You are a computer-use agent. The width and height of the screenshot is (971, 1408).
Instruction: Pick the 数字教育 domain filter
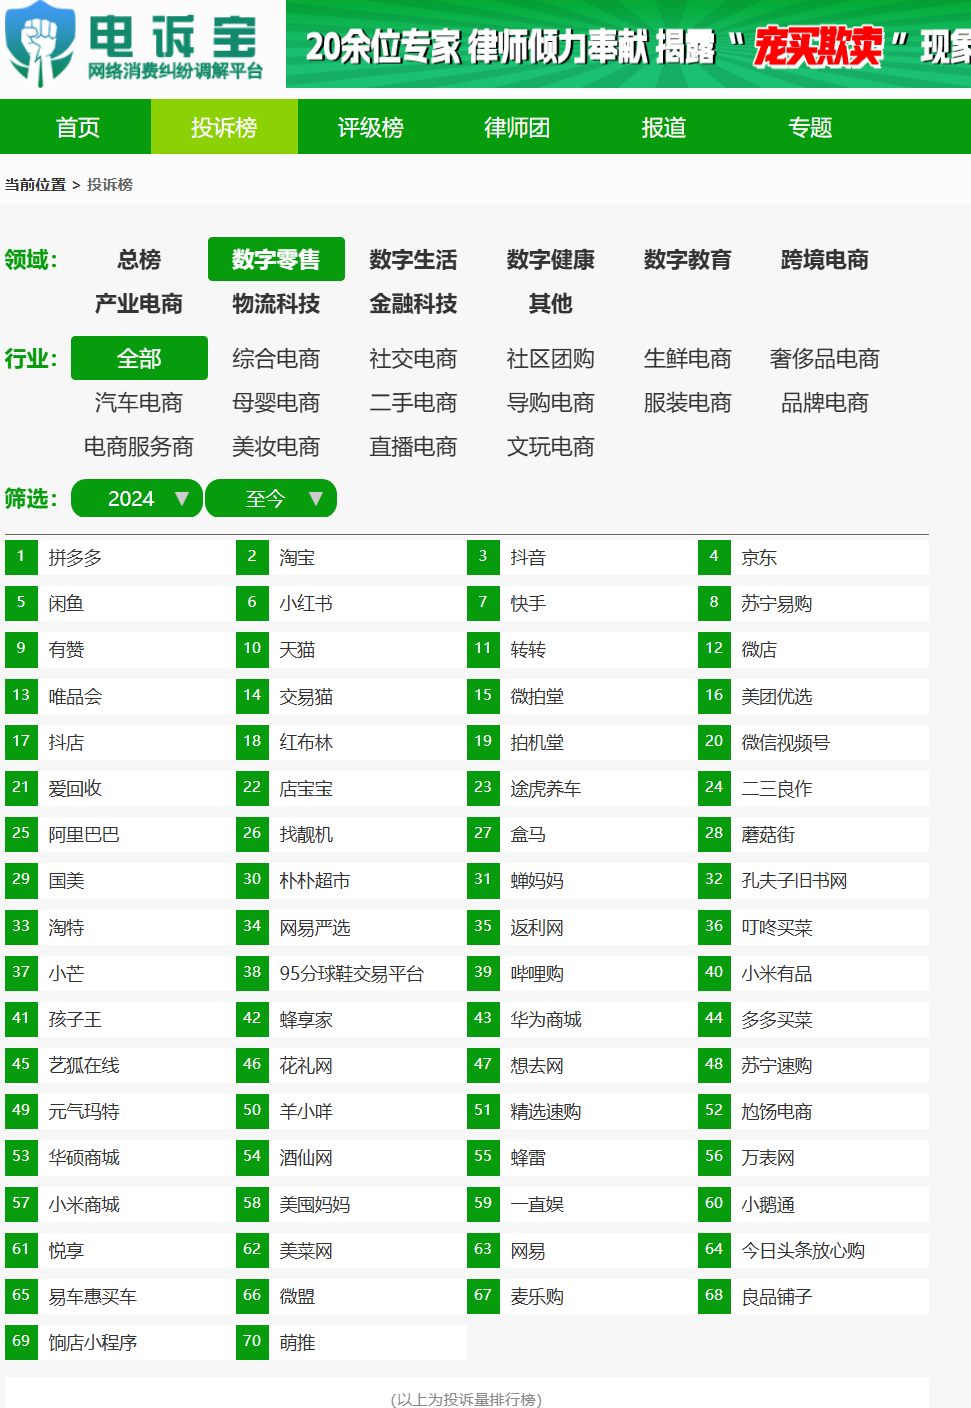[x=688, y=260]
